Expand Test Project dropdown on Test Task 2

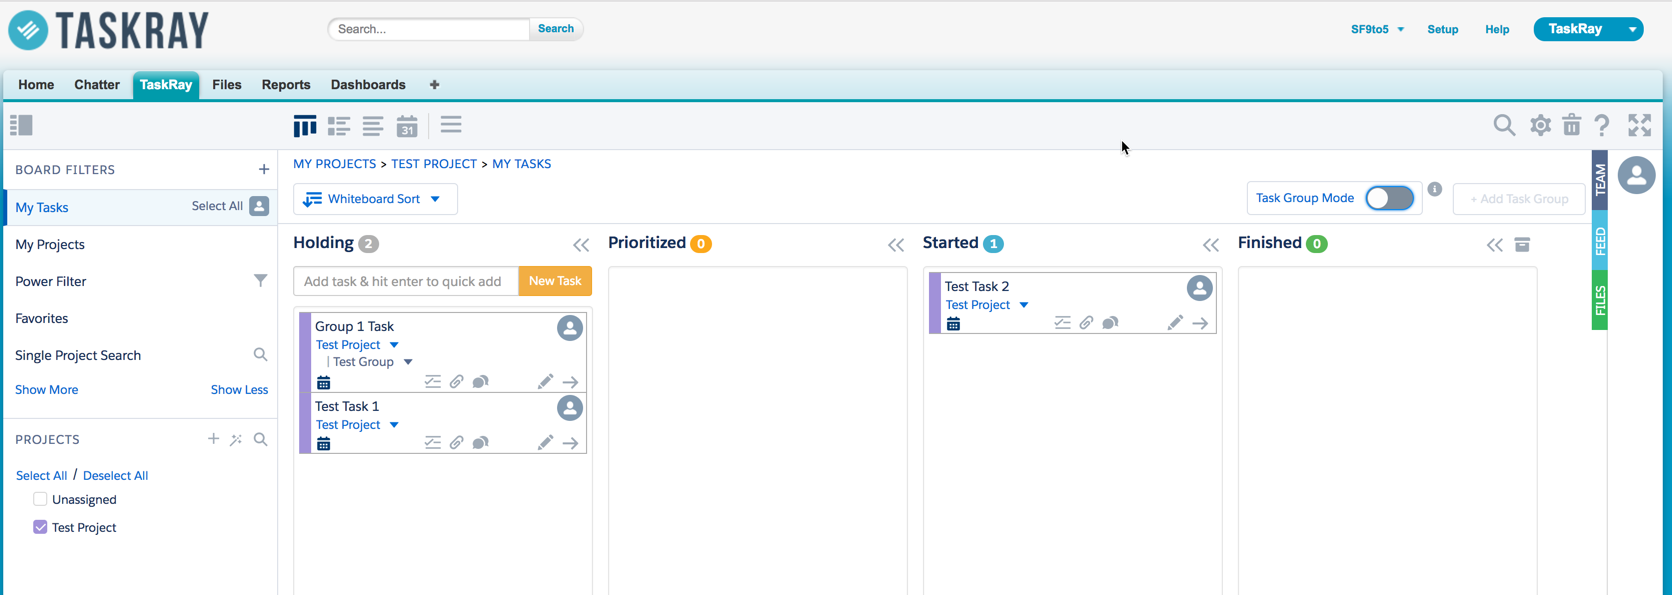coord(1024,305)
